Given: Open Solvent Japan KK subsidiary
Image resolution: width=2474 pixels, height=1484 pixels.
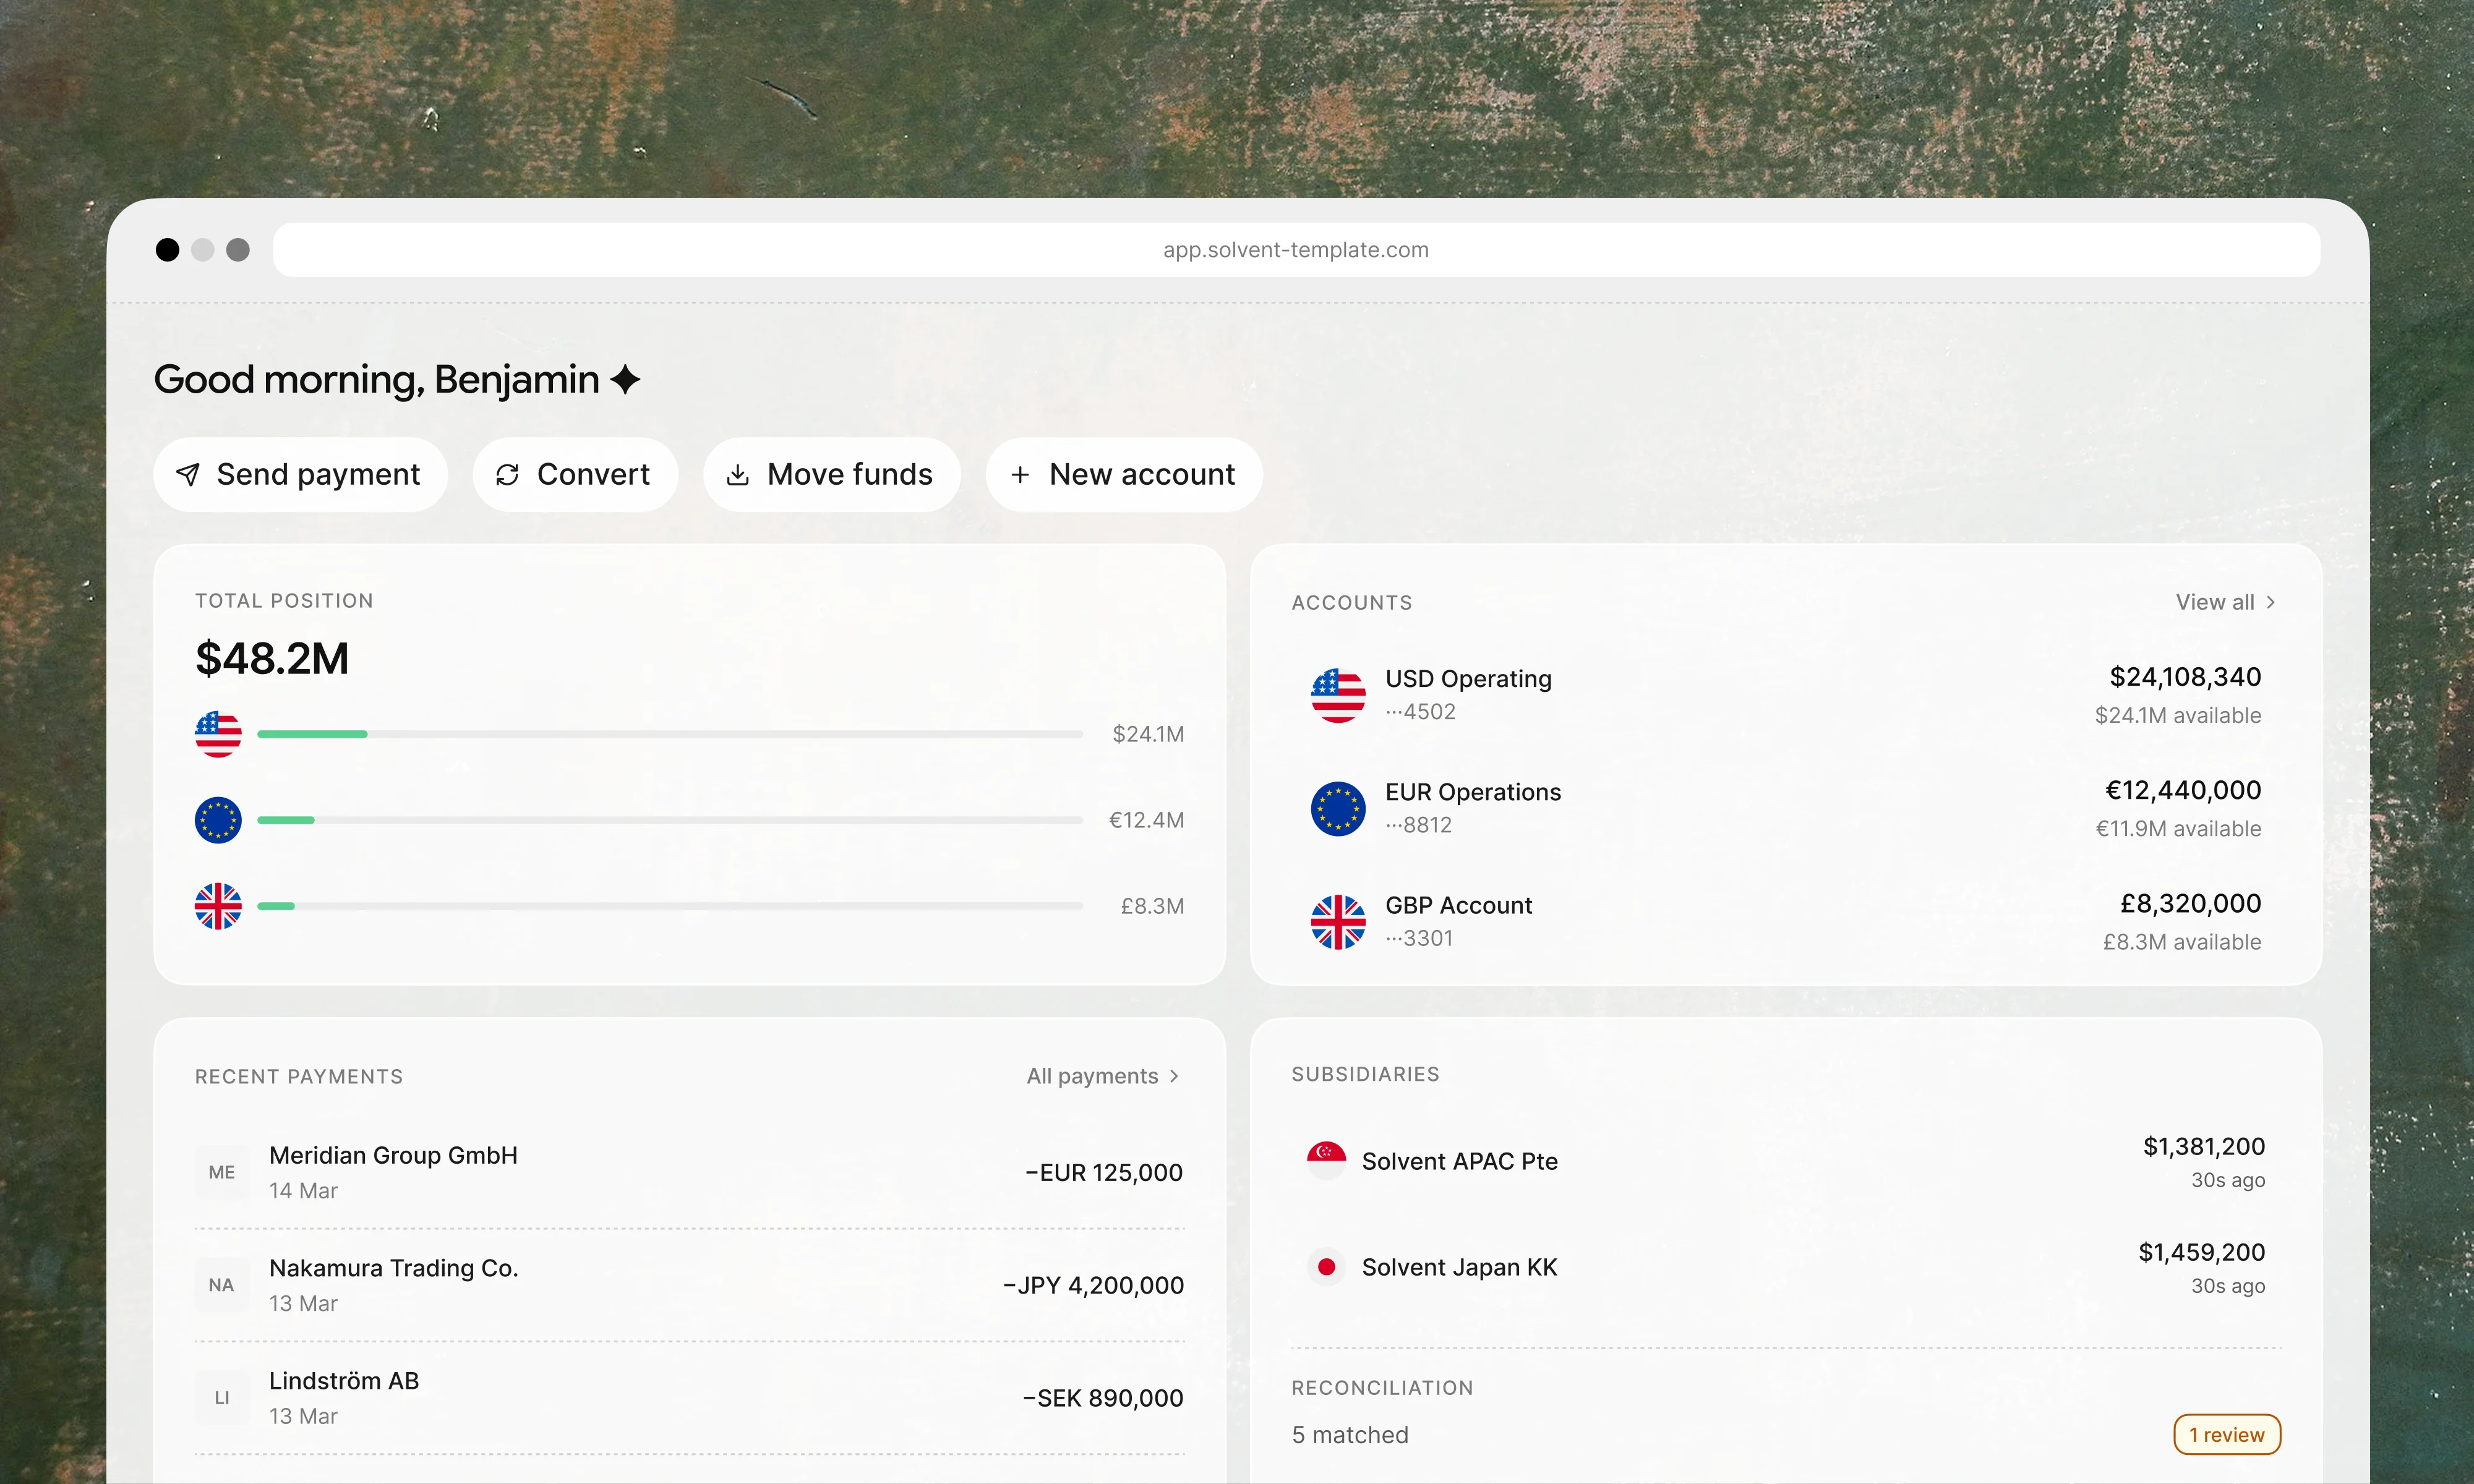Looking at the screenshot, I should 1786,1267.
